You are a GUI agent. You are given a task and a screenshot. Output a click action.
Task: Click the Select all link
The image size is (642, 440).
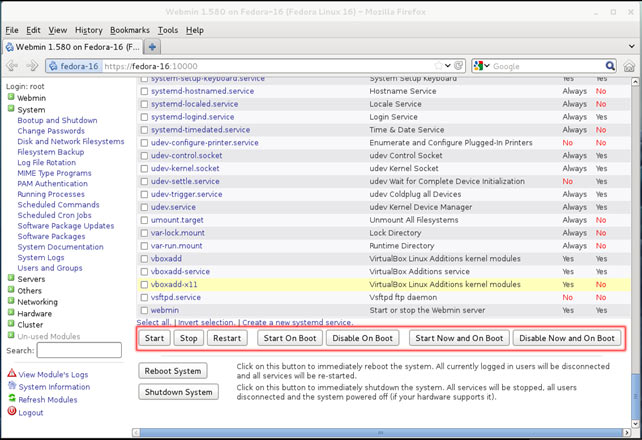(154, 323)
